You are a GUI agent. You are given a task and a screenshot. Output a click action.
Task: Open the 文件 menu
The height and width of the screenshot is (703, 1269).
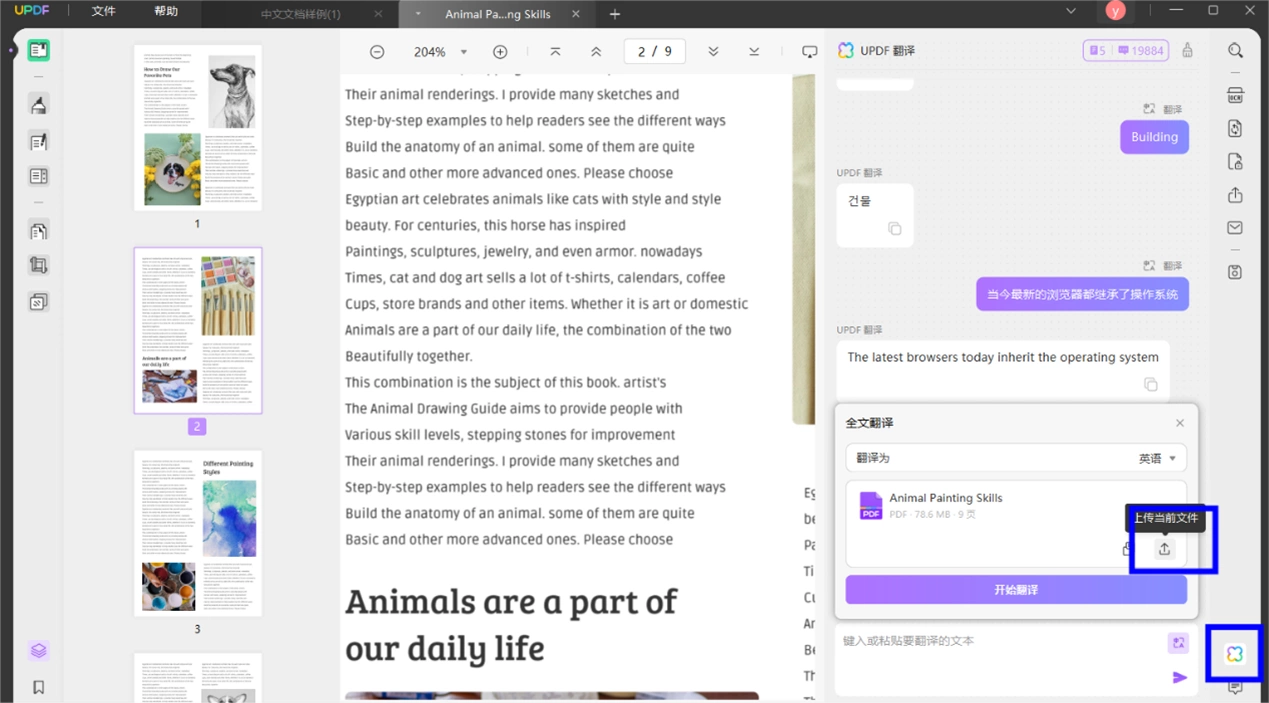point(103,12)
